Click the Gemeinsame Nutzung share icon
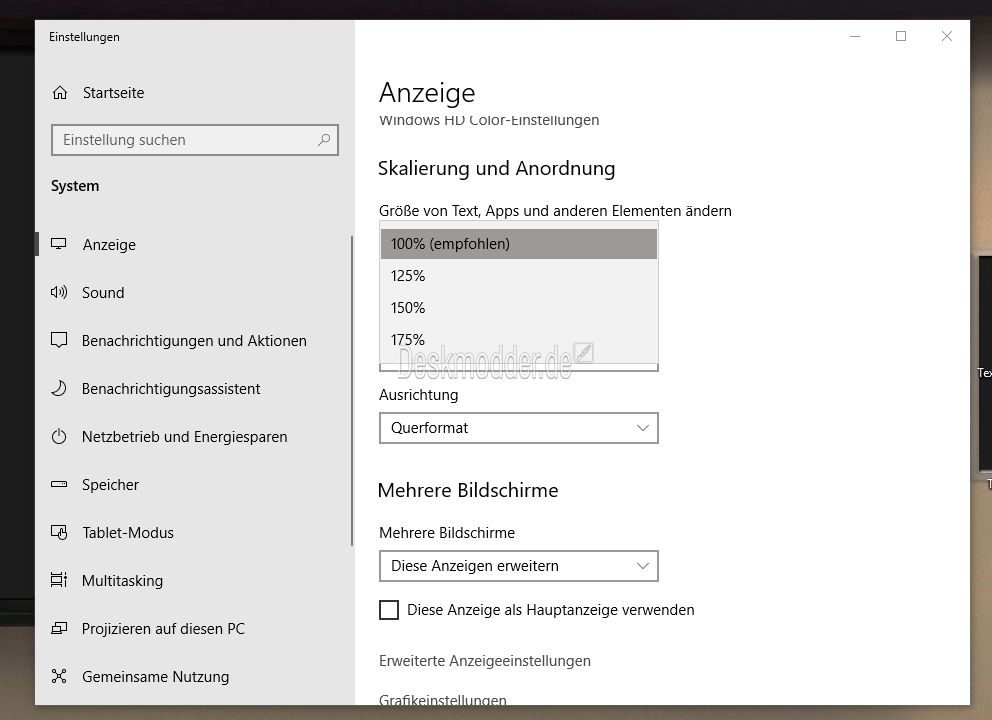The width and height of the screenshot is (992, 720). (59, 676)
